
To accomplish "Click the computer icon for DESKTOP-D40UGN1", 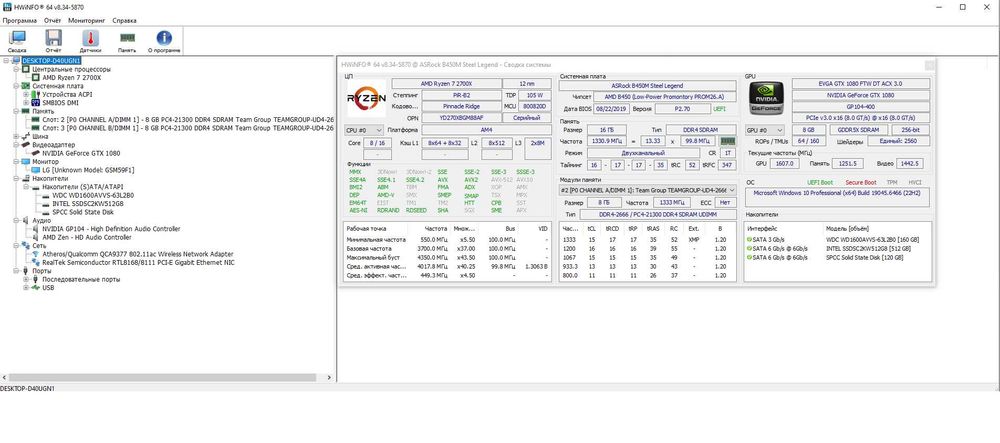I will pyautogui.click(x=17, y=61).
